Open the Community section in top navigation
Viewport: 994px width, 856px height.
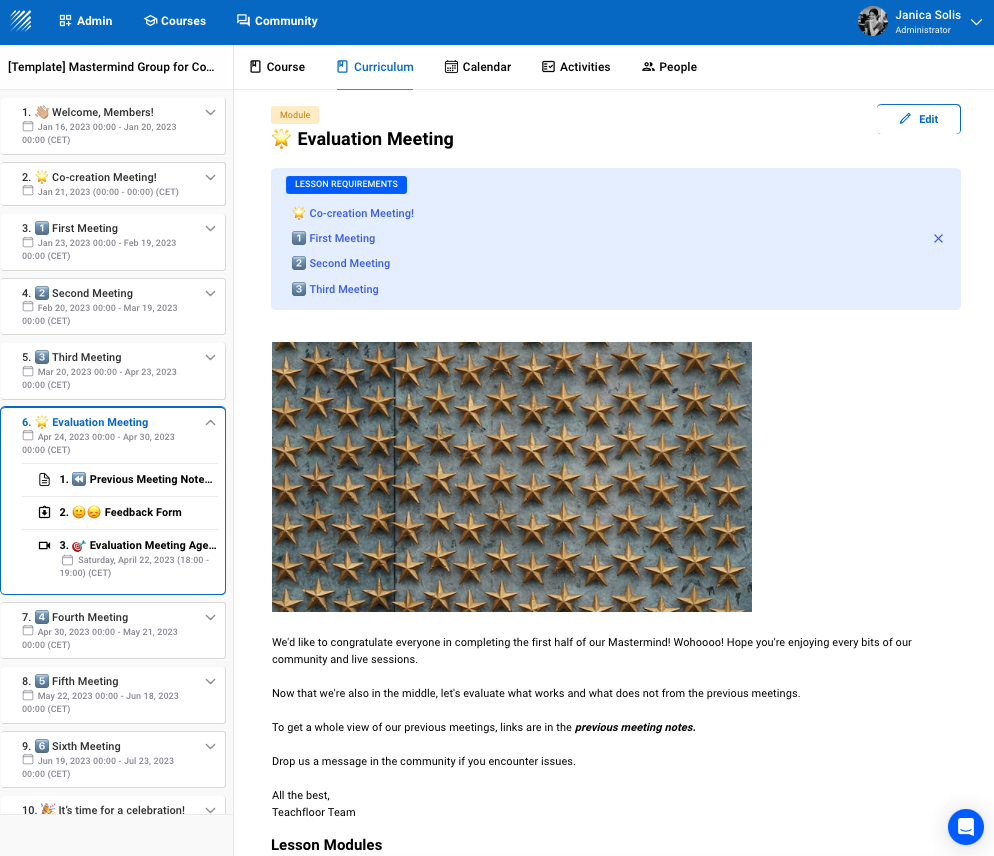coord(277,20)
